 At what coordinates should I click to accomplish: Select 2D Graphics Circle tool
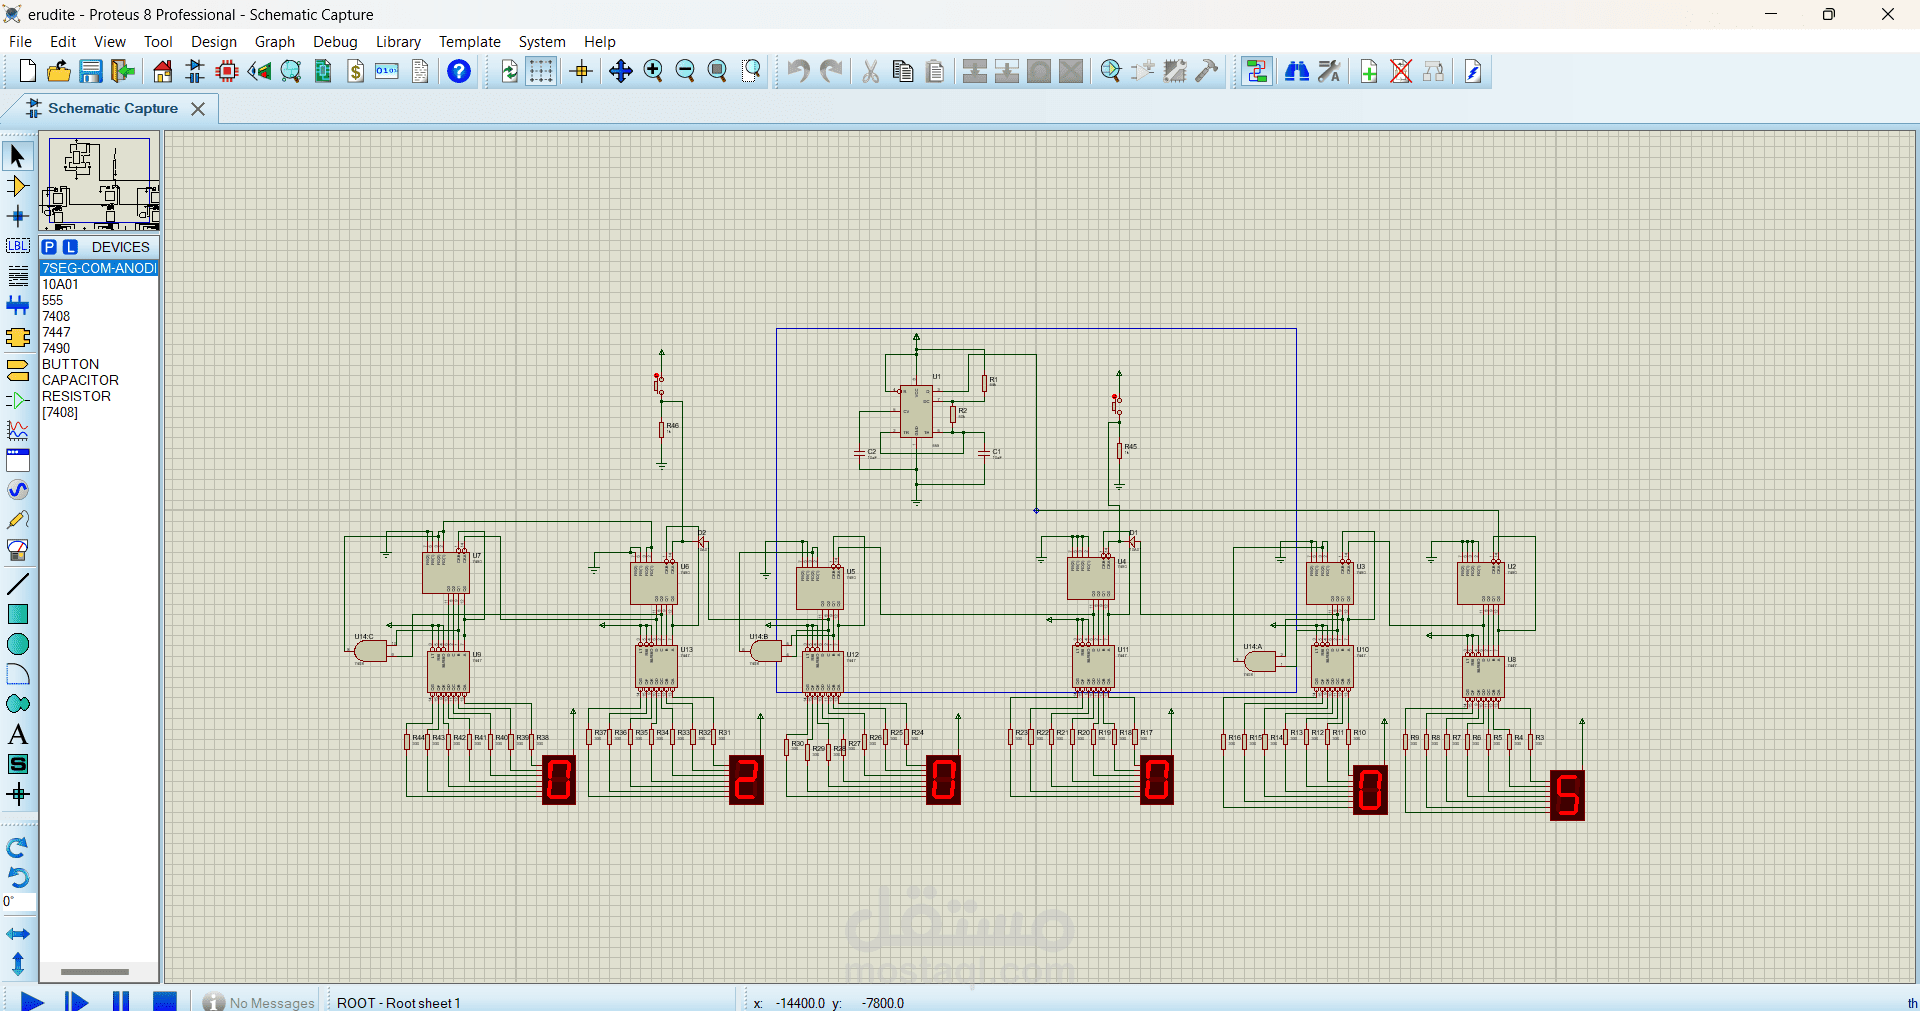click(x=18, y=644)
